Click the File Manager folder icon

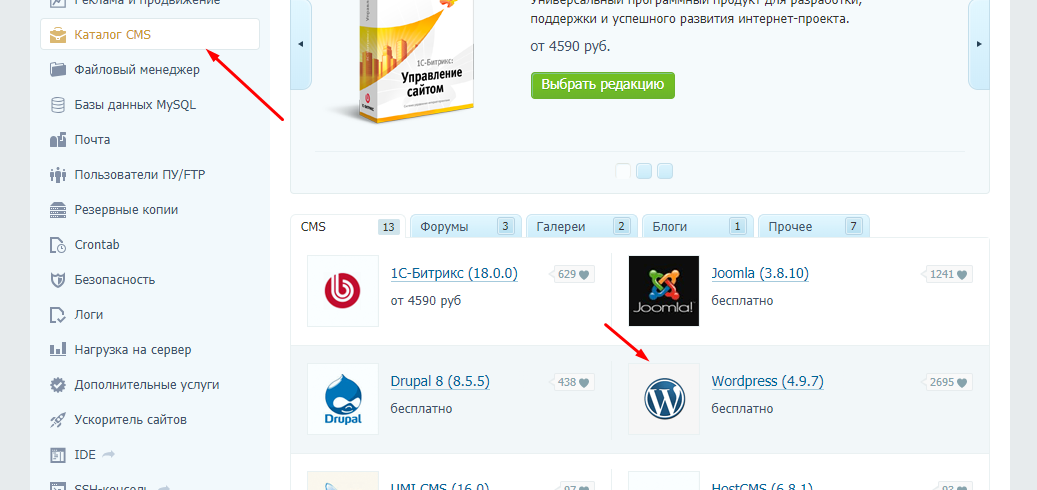pos(57,70)
